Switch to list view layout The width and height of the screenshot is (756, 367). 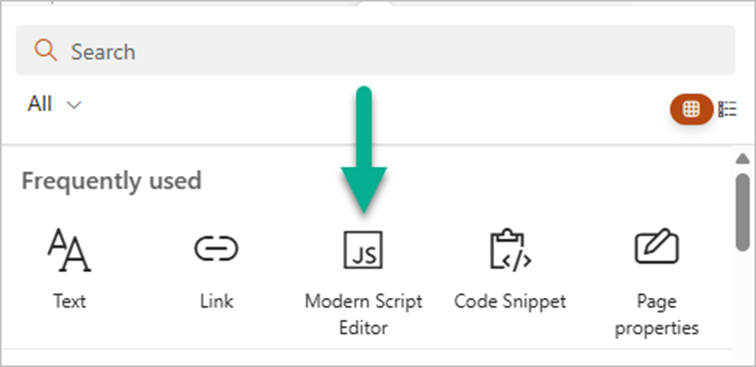[x=727, y=109]
